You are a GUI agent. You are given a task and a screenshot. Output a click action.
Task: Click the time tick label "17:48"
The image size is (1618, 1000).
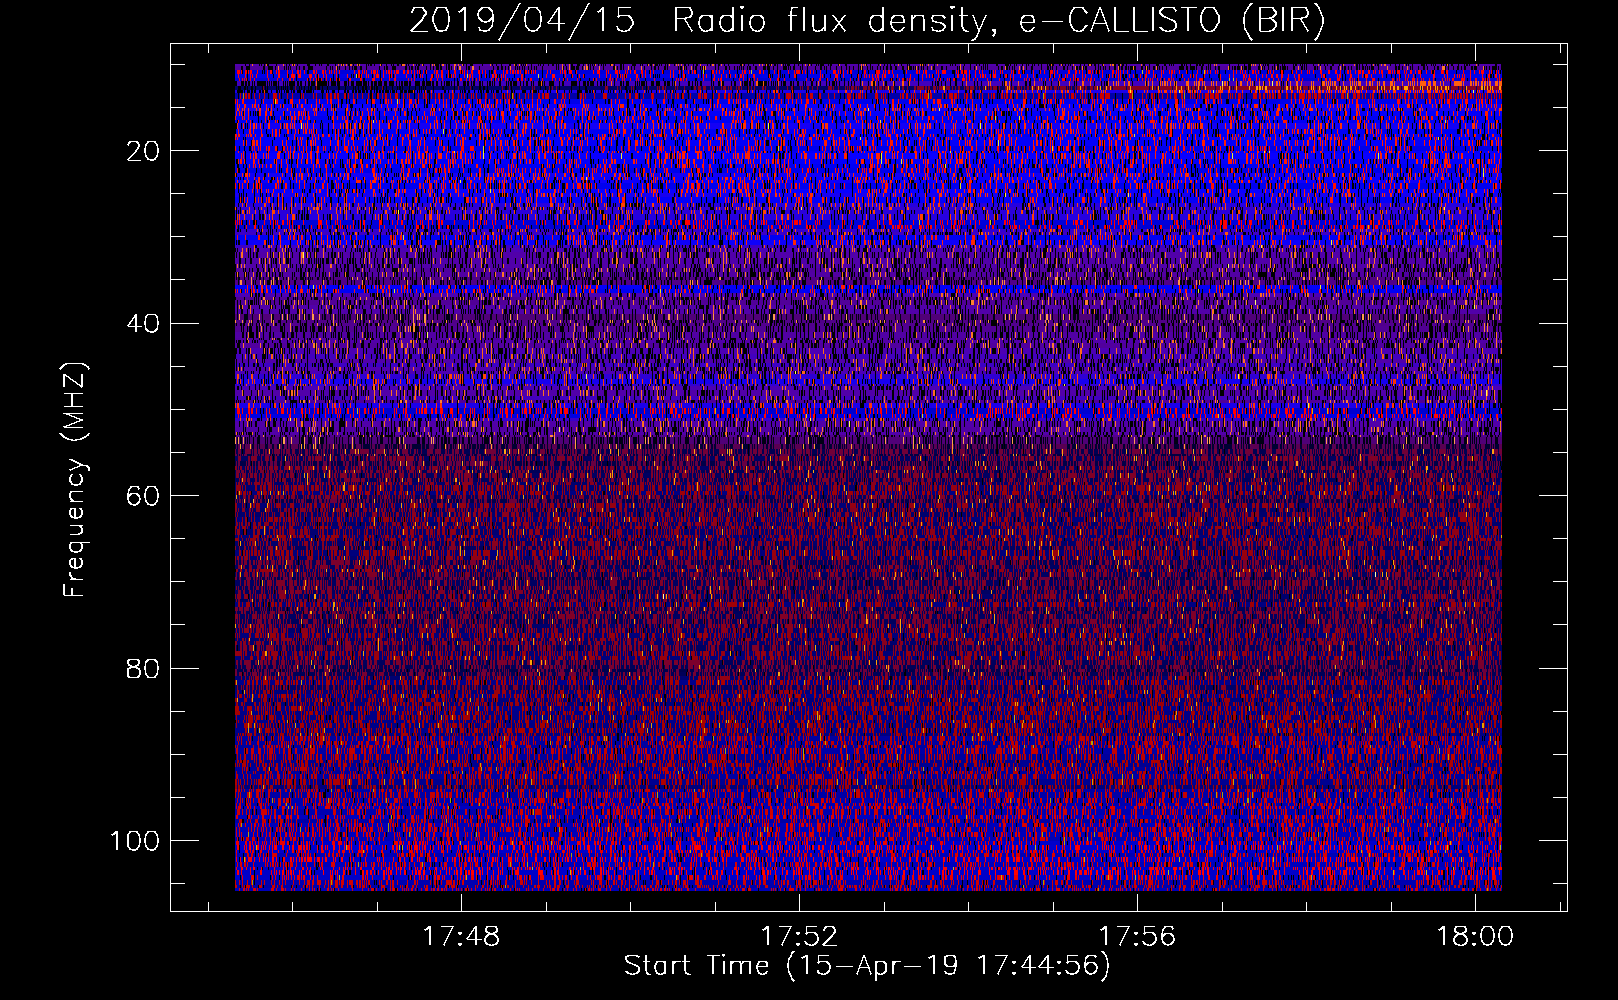[x=461, y=937]
